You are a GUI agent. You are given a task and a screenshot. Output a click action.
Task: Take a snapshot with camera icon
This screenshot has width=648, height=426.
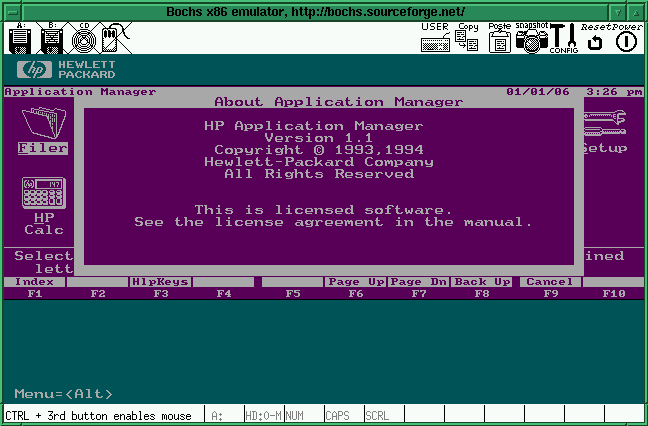pyautogui.click(x=532, y=38)
